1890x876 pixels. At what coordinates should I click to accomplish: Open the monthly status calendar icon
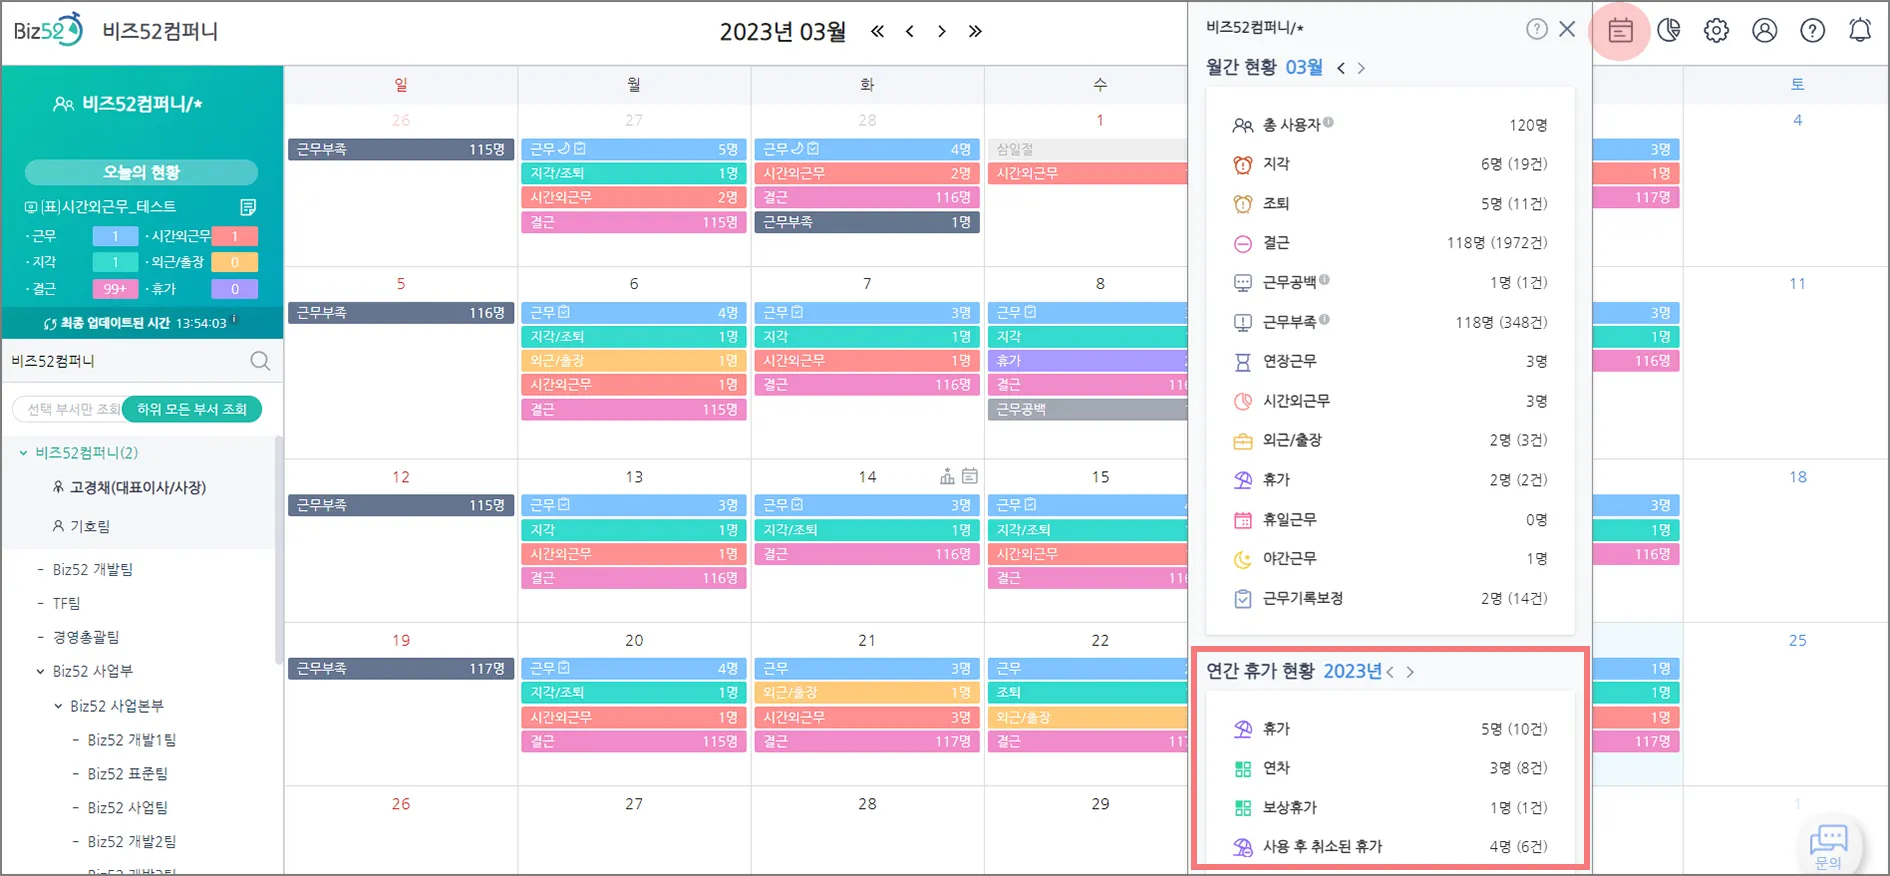point(1620,31)
